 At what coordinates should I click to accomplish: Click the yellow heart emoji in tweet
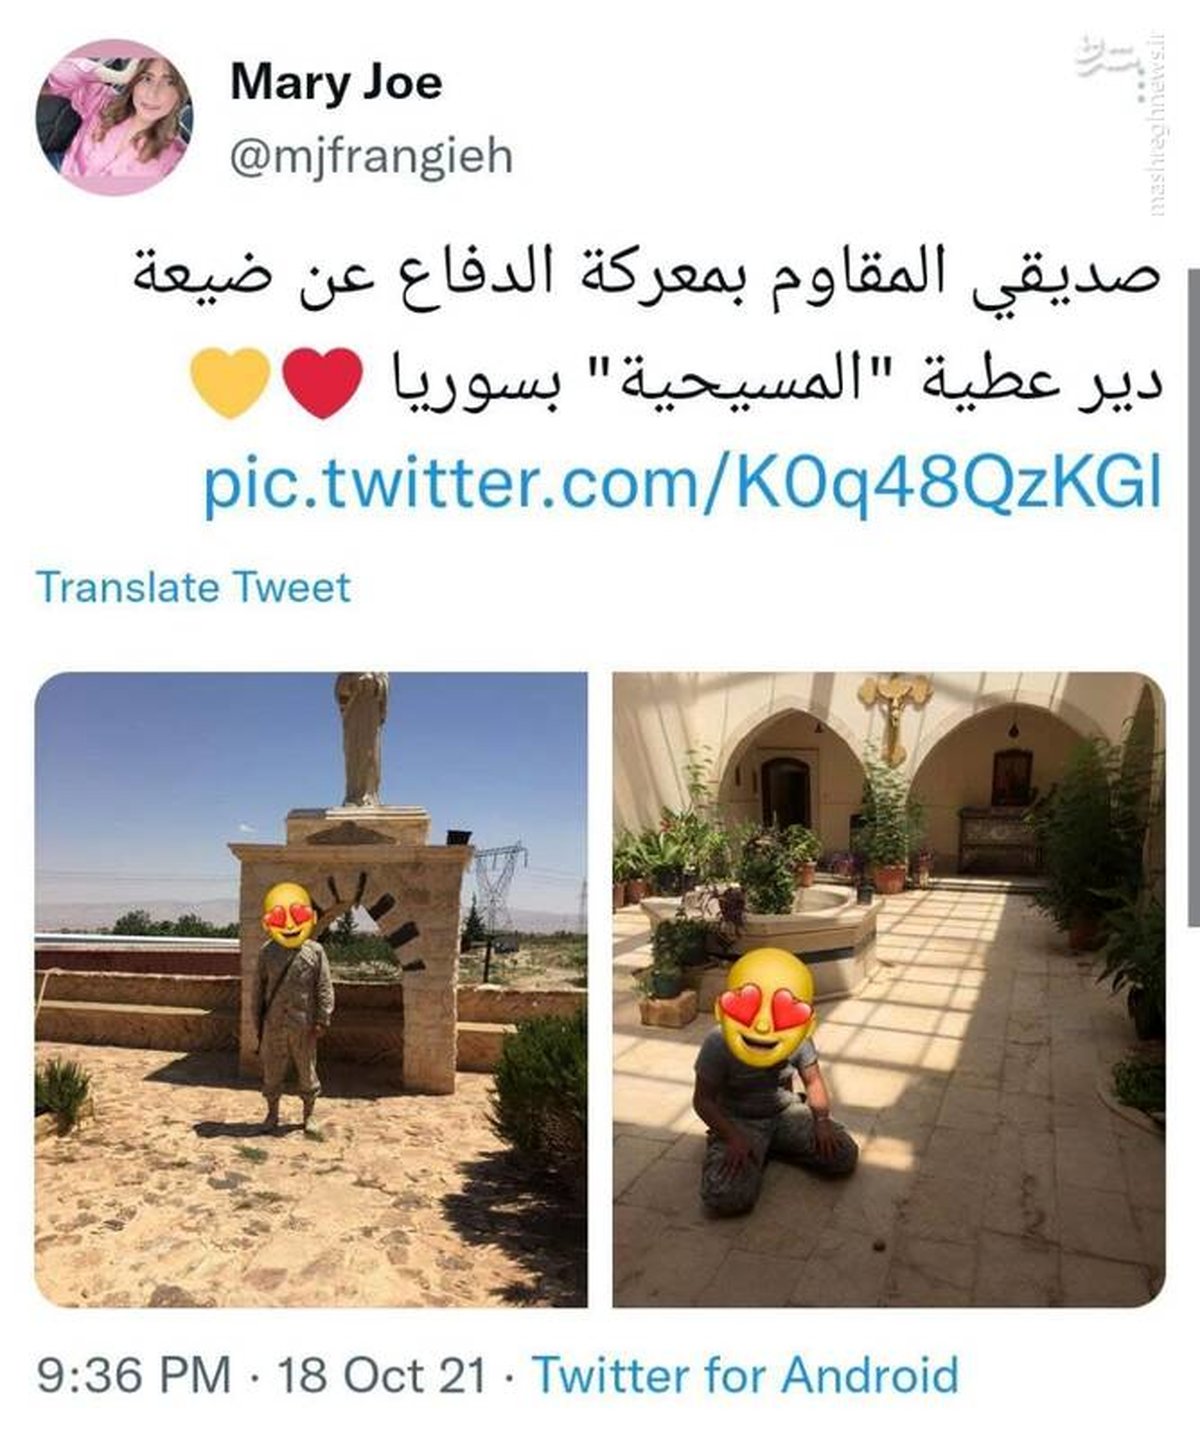click(229, 385)
